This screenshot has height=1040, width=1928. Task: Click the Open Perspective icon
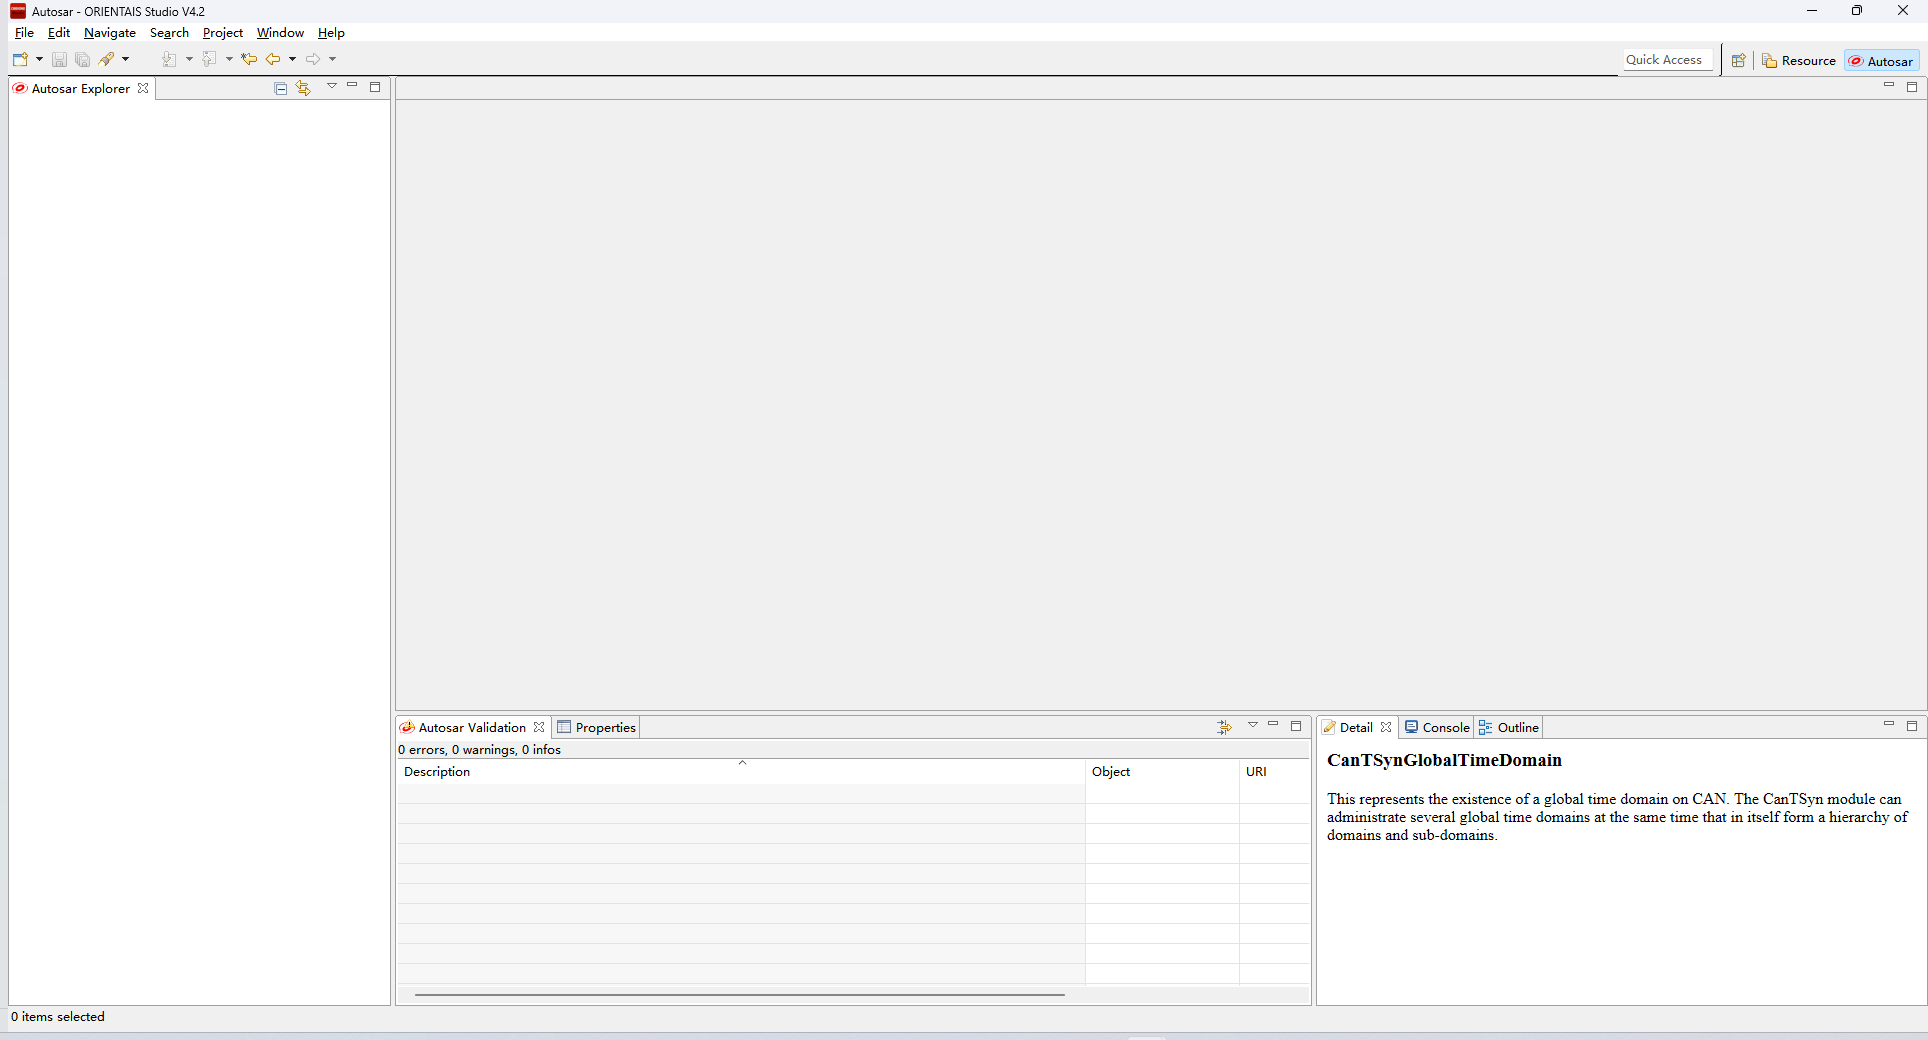pos(1738,61)
